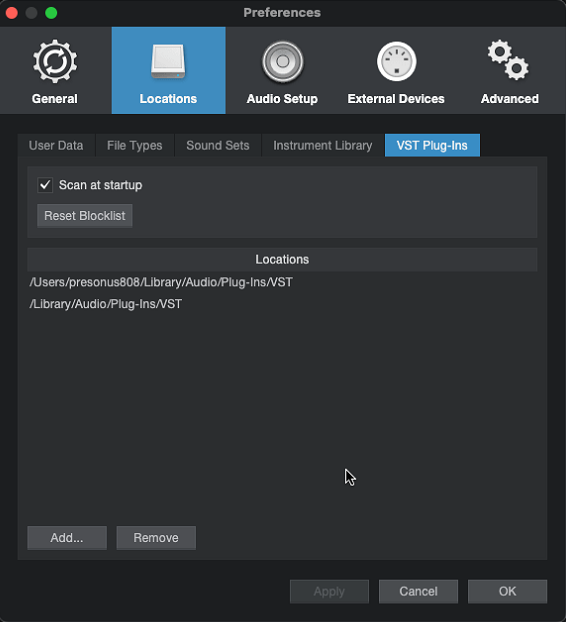Viewport: 566px width, 622px height.
Task: Click the Cancel button
Action: pyautogui.click(x=418, y=591)
